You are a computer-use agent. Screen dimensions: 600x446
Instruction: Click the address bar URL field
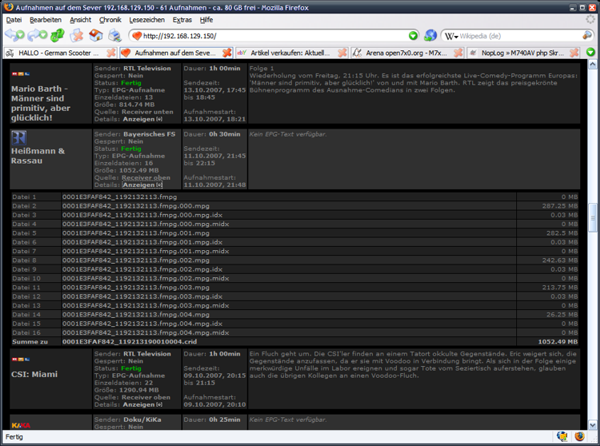(274, 36)
